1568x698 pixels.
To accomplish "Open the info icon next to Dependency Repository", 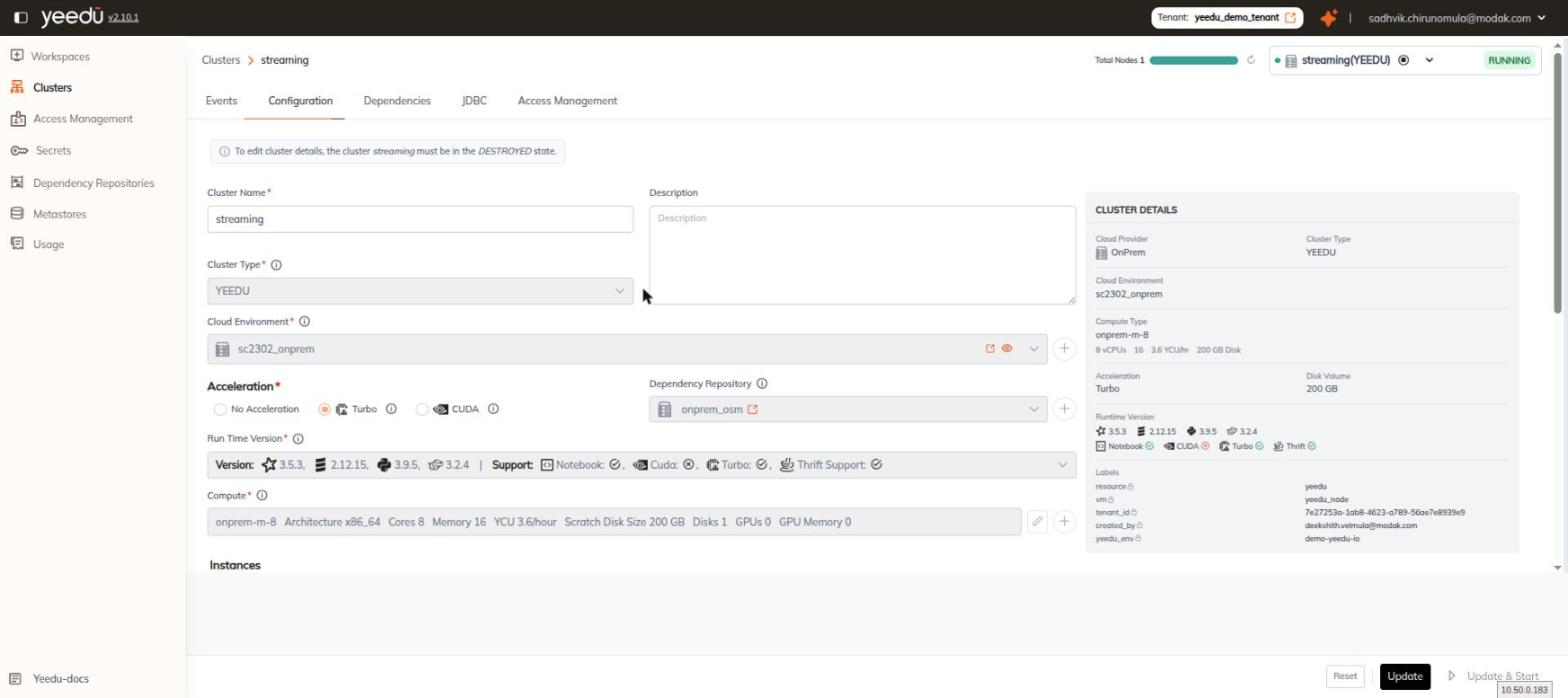I will tap(762, 384).
